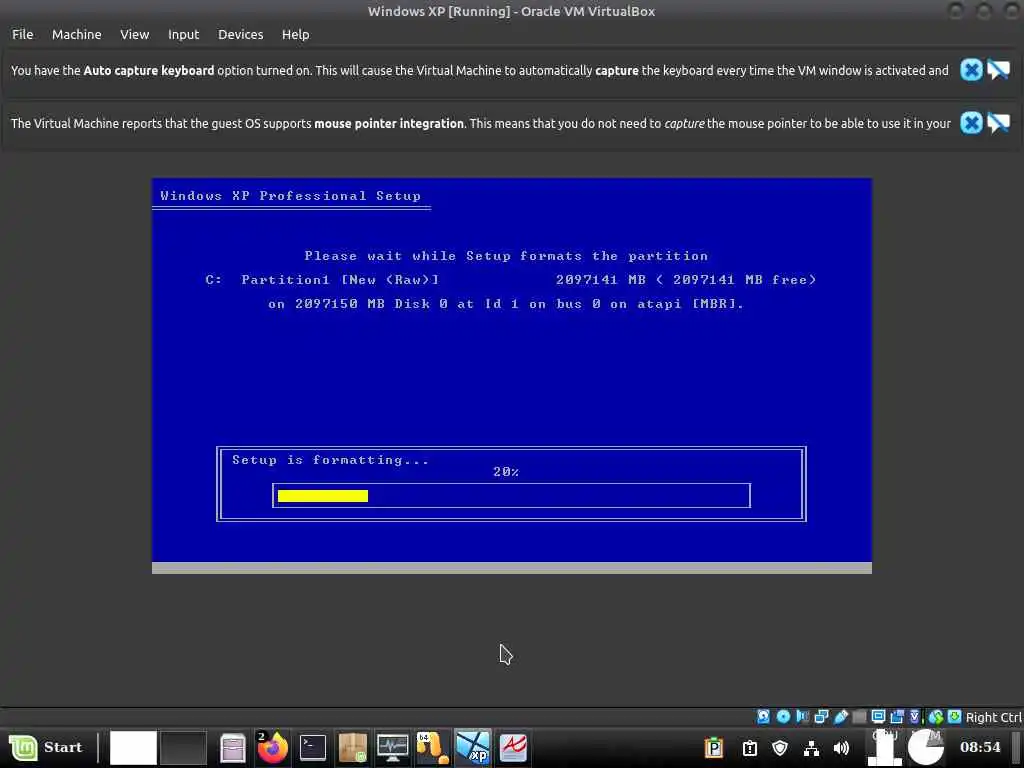Open the yellow 64 app in panel
The height and width of the screenshot is (768, 1024).
[432, 748]
